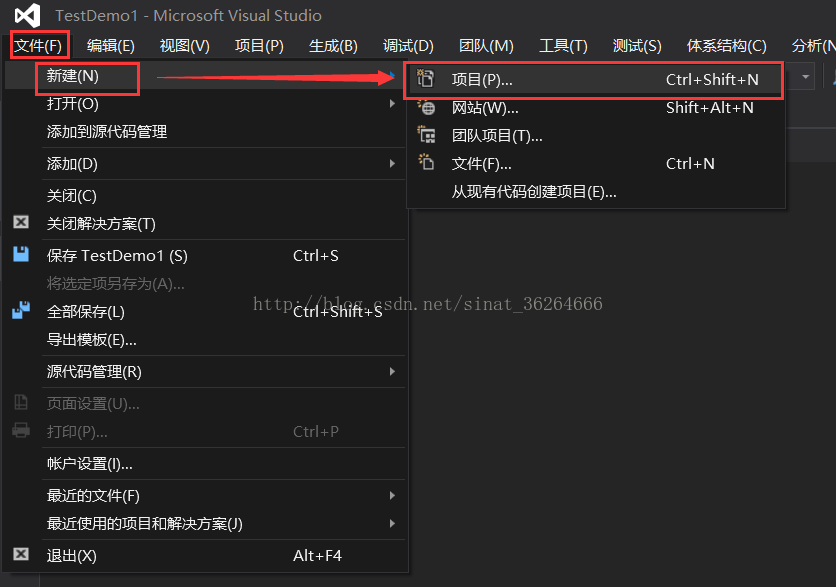Viewport: 836px width, 587px height.
Task: Click the Page Setup icon
Action: 21,402
